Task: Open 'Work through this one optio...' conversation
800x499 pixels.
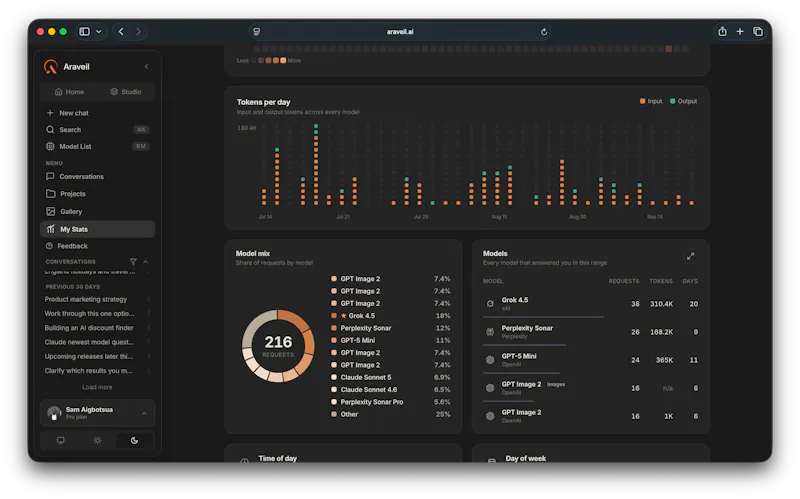Action: (89, 314)
